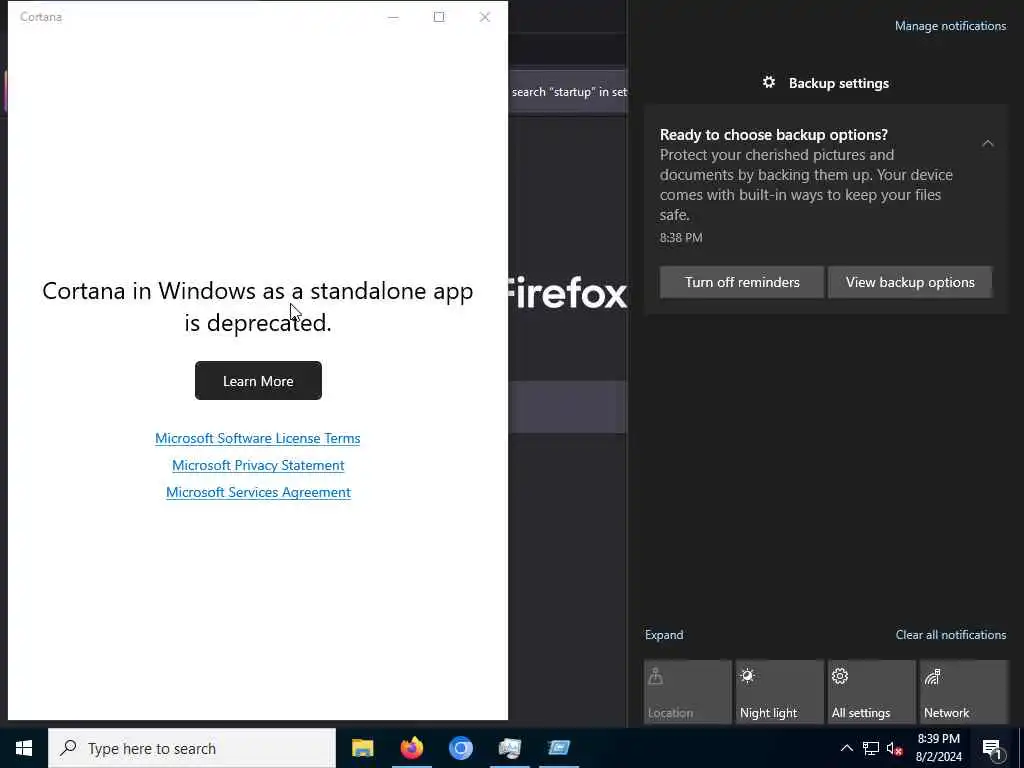Open Microsoft Privacy Statement link

[258, 465]
